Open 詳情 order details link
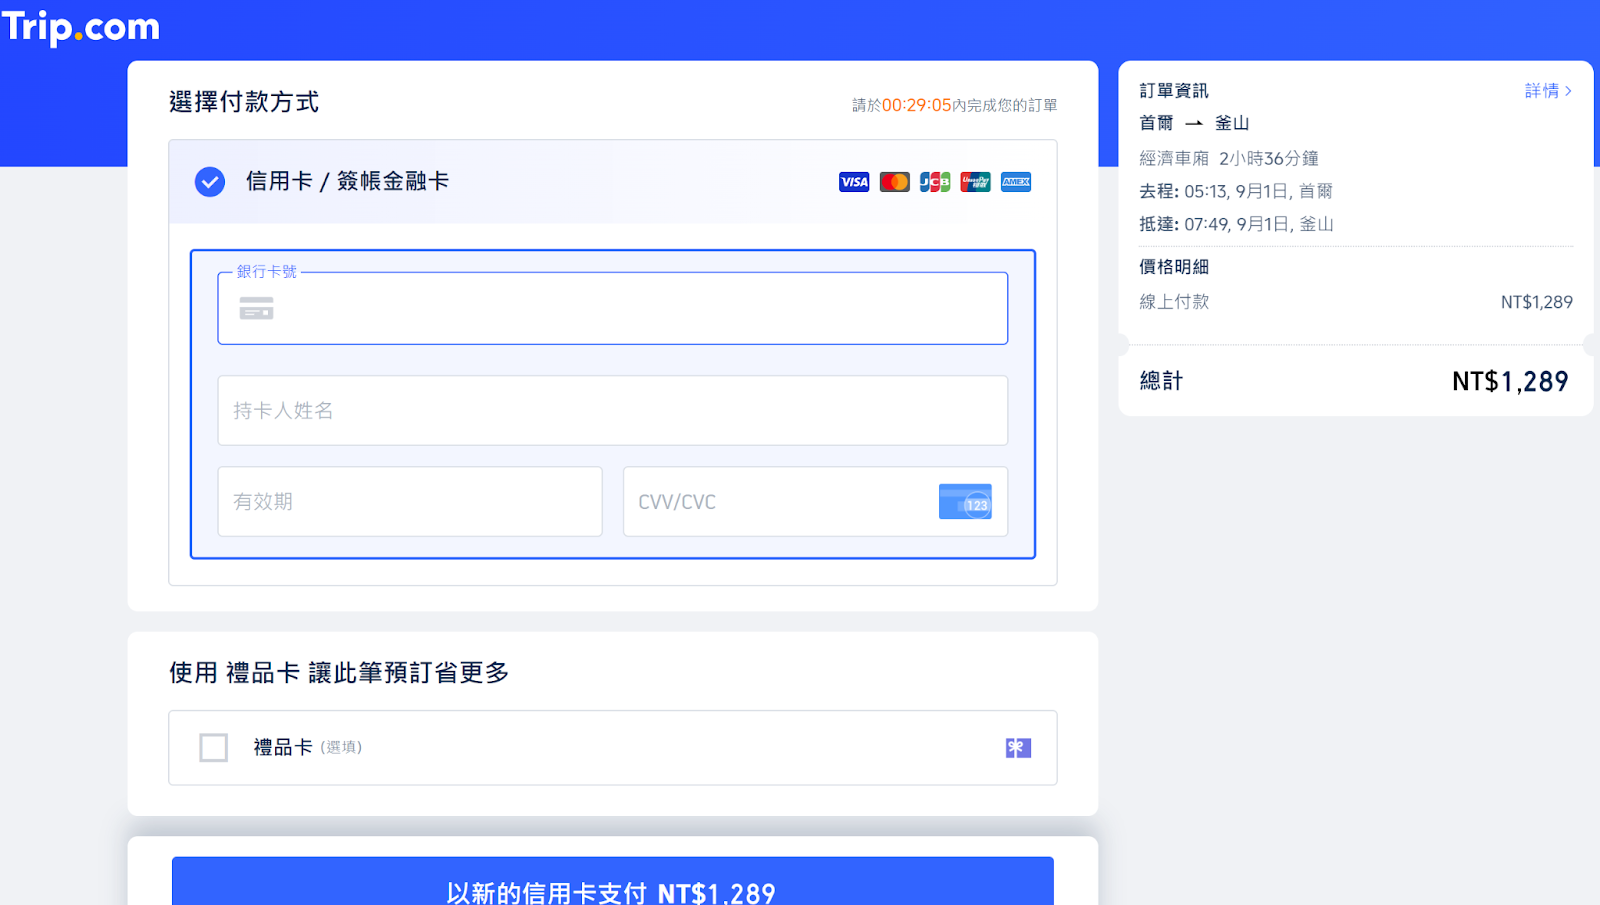1600x905 pixels. 1548,90
